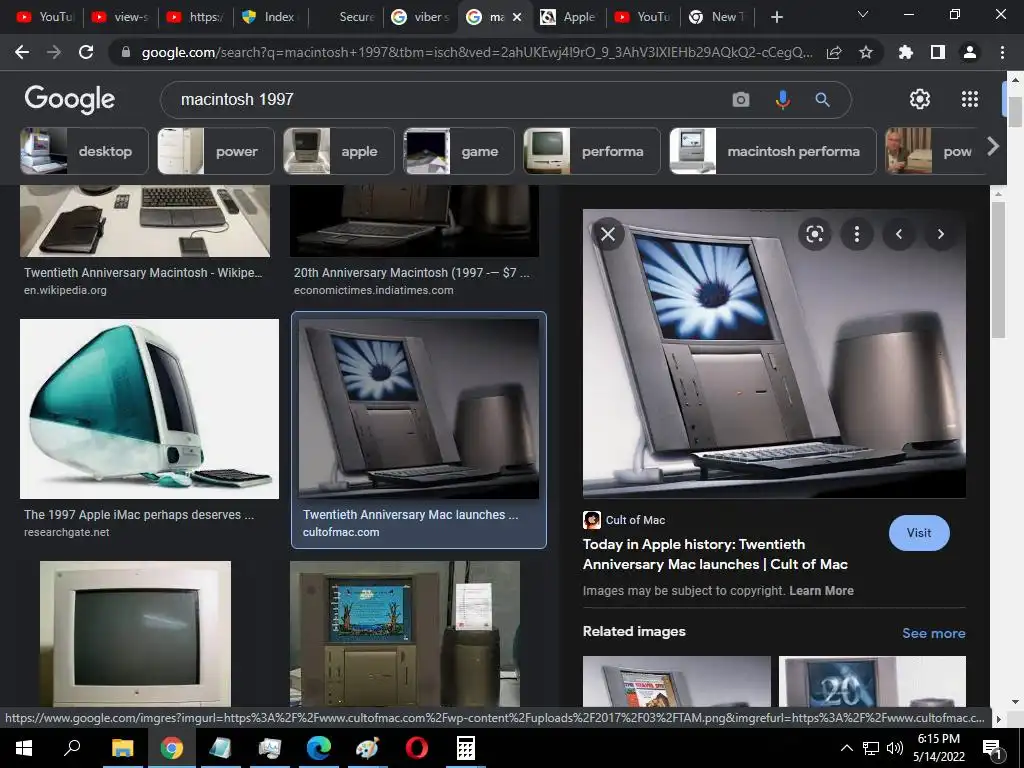Open File Explorer from taskbar

pyautogui.click(x=122, y=748)
